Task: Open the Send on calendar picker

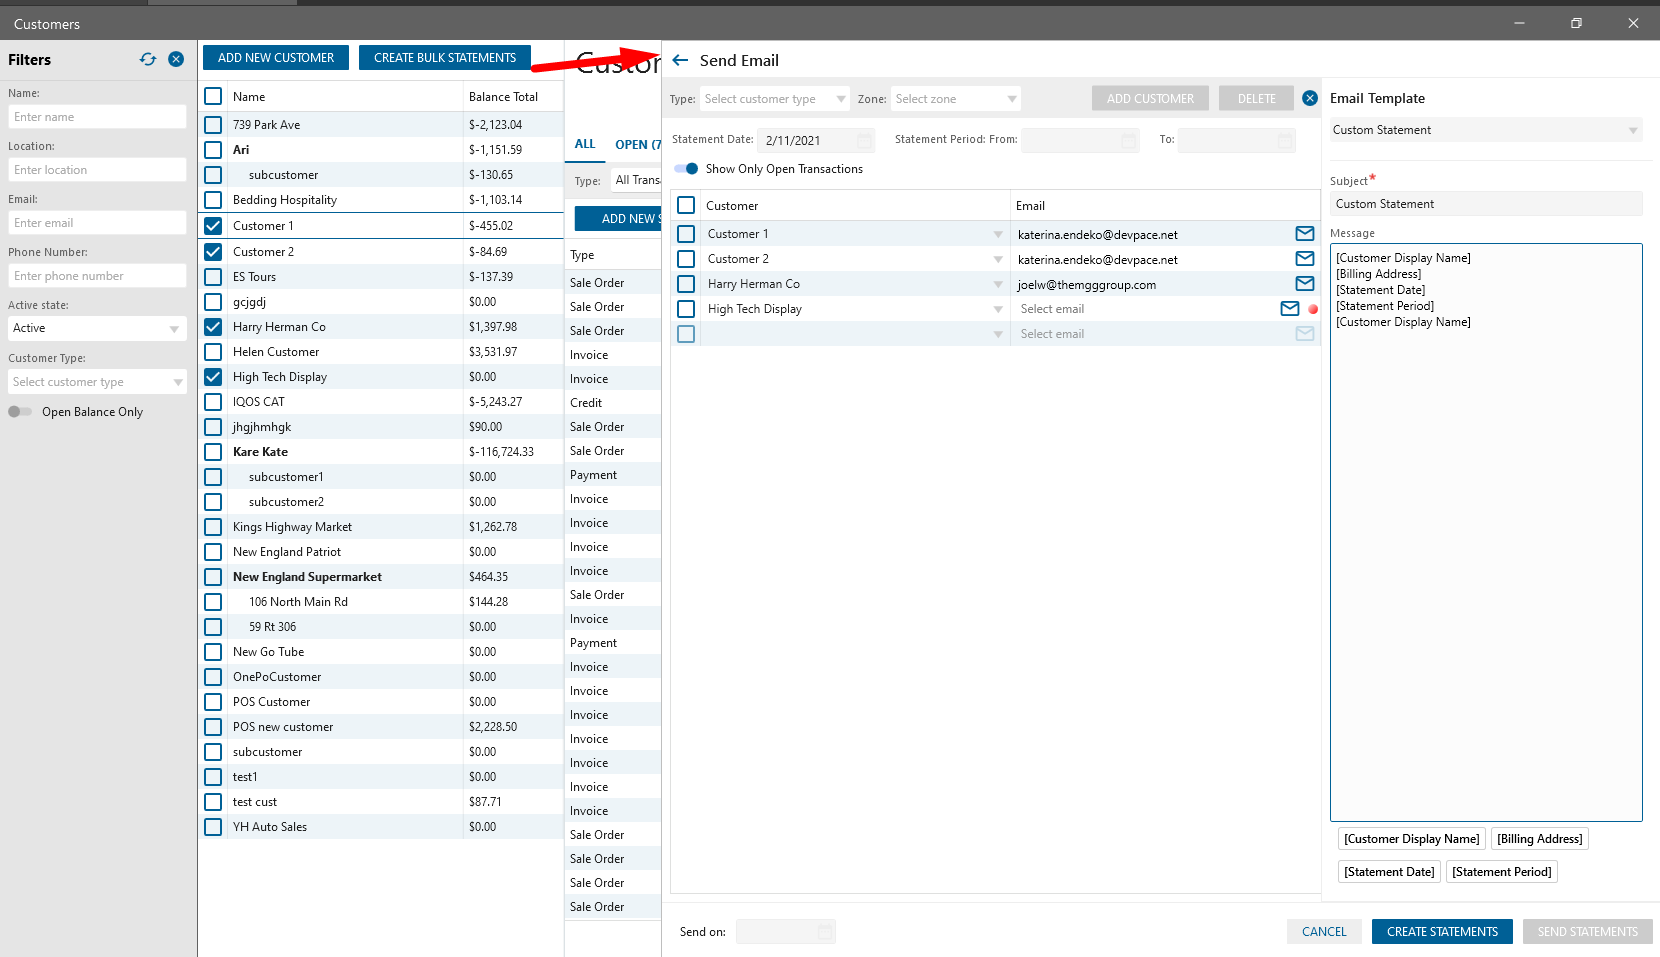Action: click(x=825, y=932)
